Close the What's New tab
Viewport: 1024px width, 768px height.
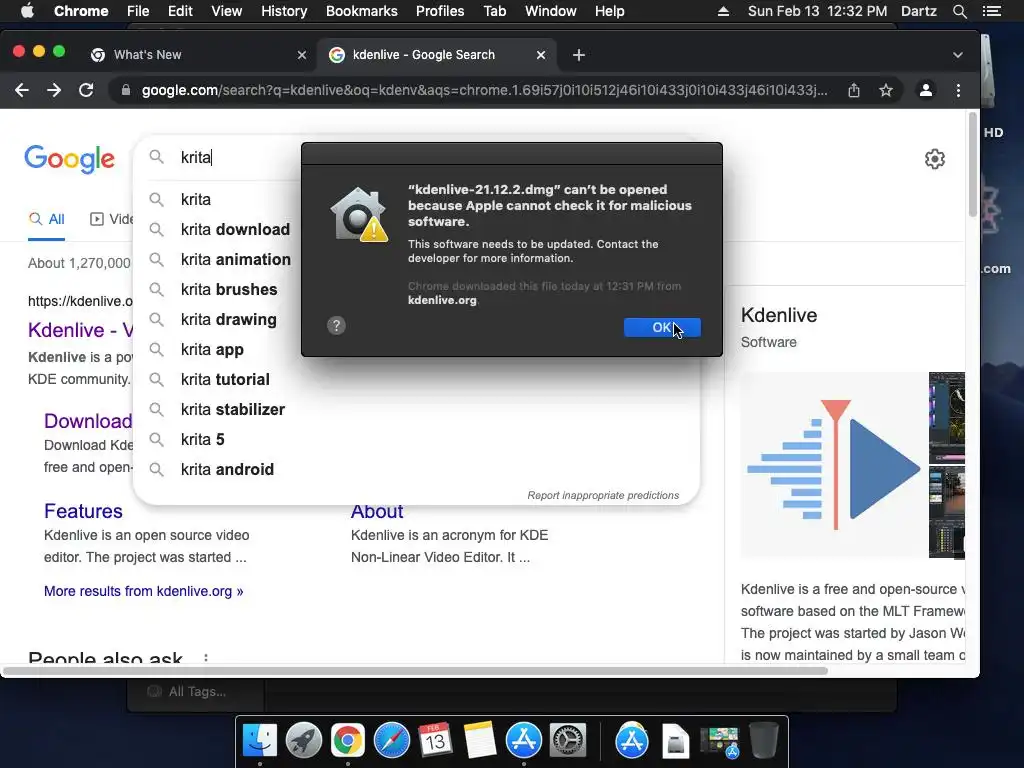302,55
